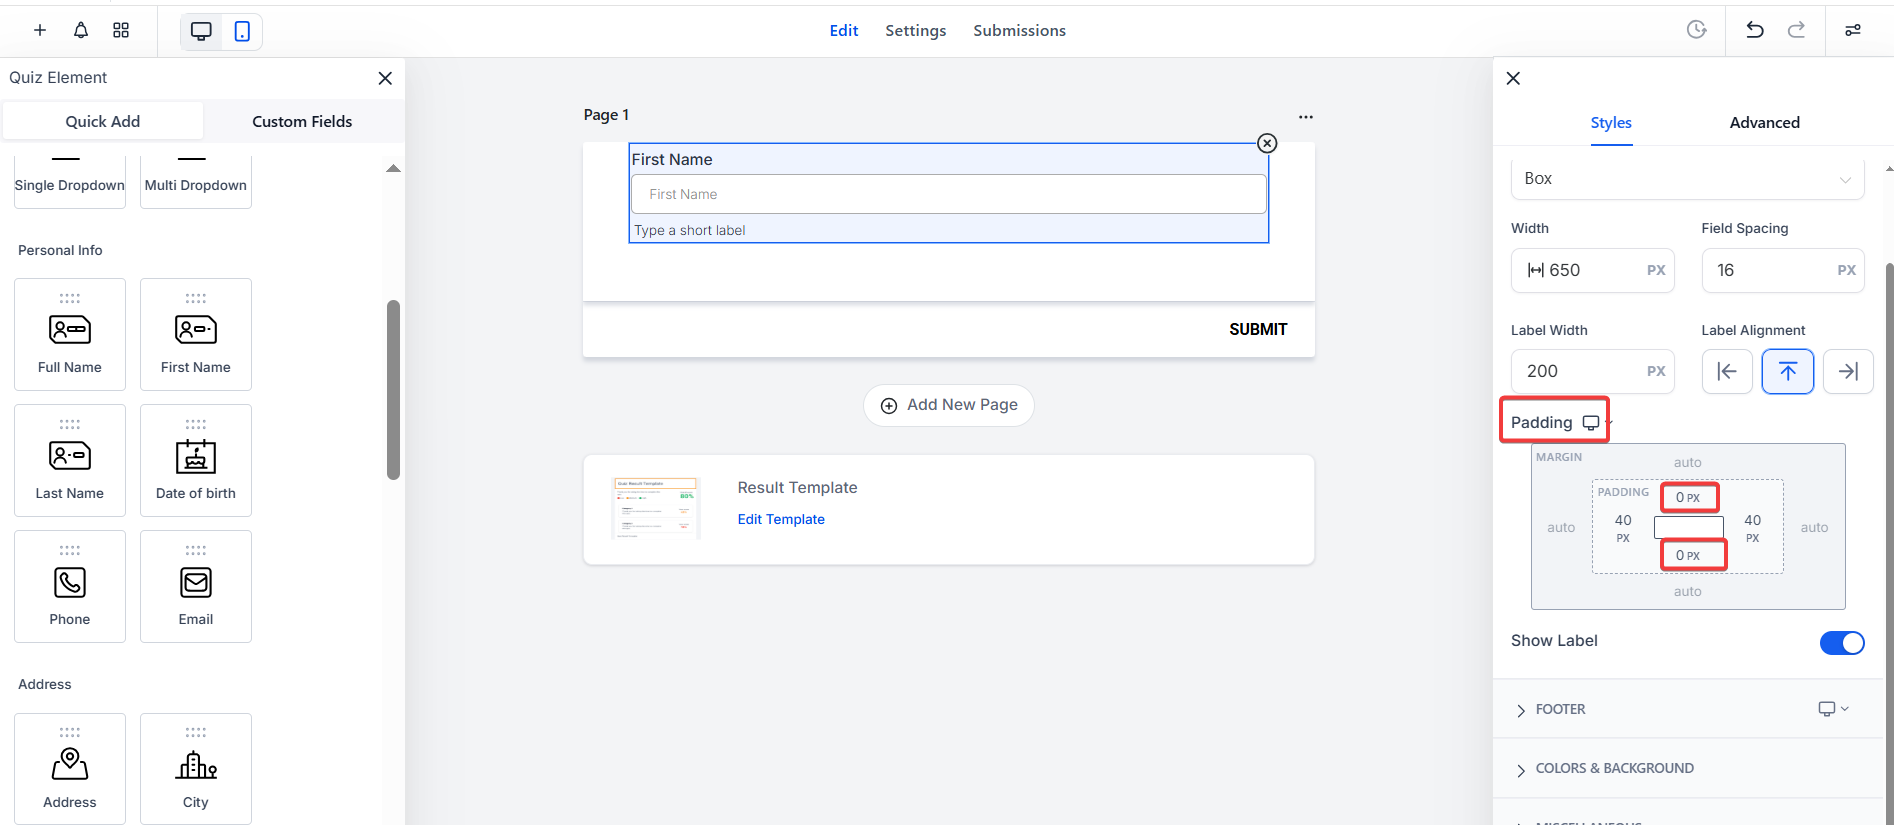Click the Result Template thumbnail
The width and height of the screenshot is (1894, 825).
(655, 508)
